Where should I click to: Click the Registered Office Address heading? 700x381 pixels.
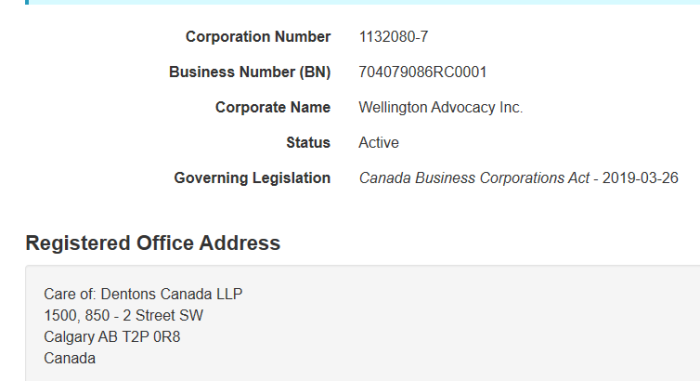click(x=153, y=243)
